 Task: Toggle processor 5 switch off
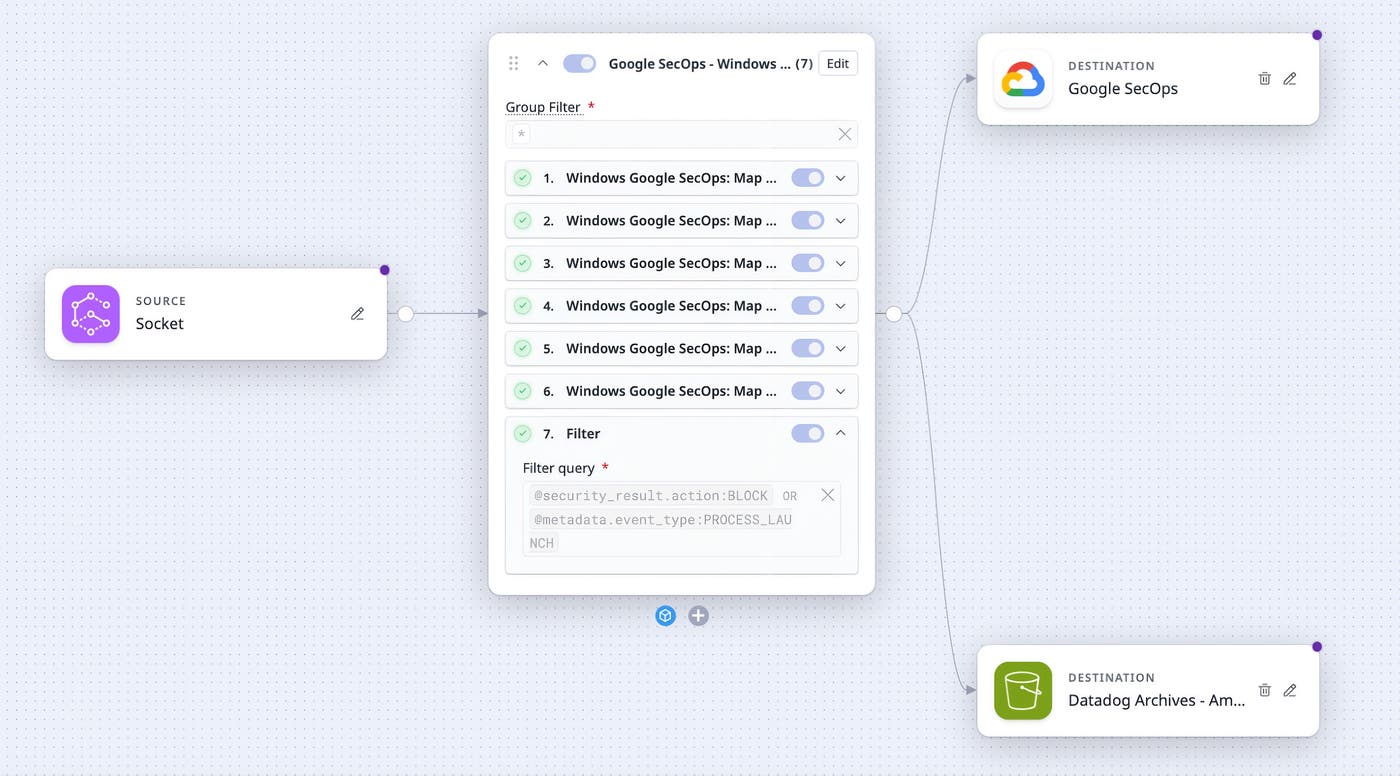coord(808,348)
